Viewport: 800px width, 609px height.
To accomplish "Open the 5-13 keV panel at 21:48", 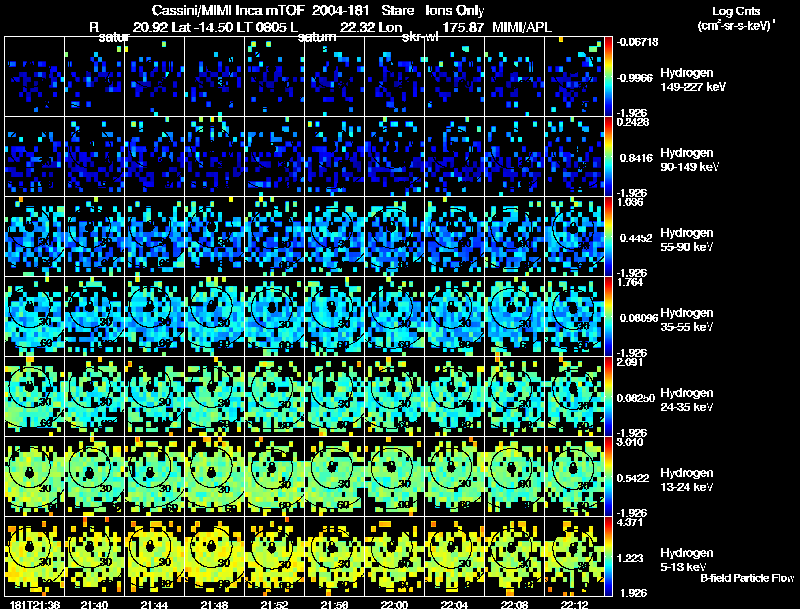I will click(x=214, y=556).
